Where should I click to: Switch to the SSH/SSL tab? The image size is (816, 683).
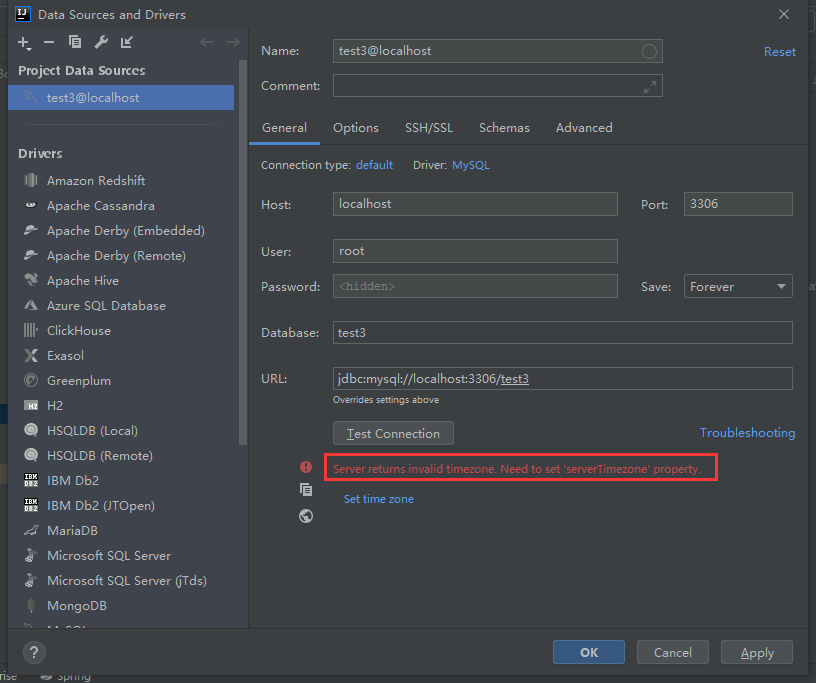pyautogui.click(x=429, y=127)
